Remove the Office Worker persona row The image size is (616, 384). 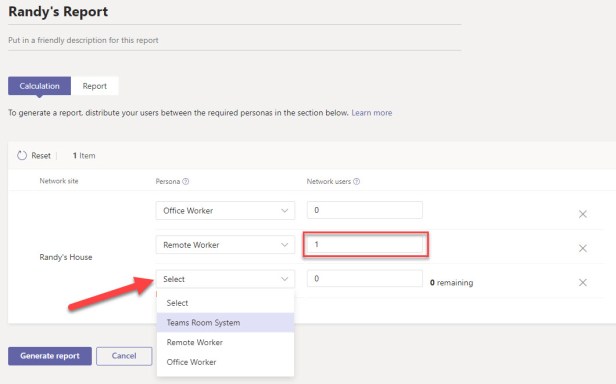583,214
